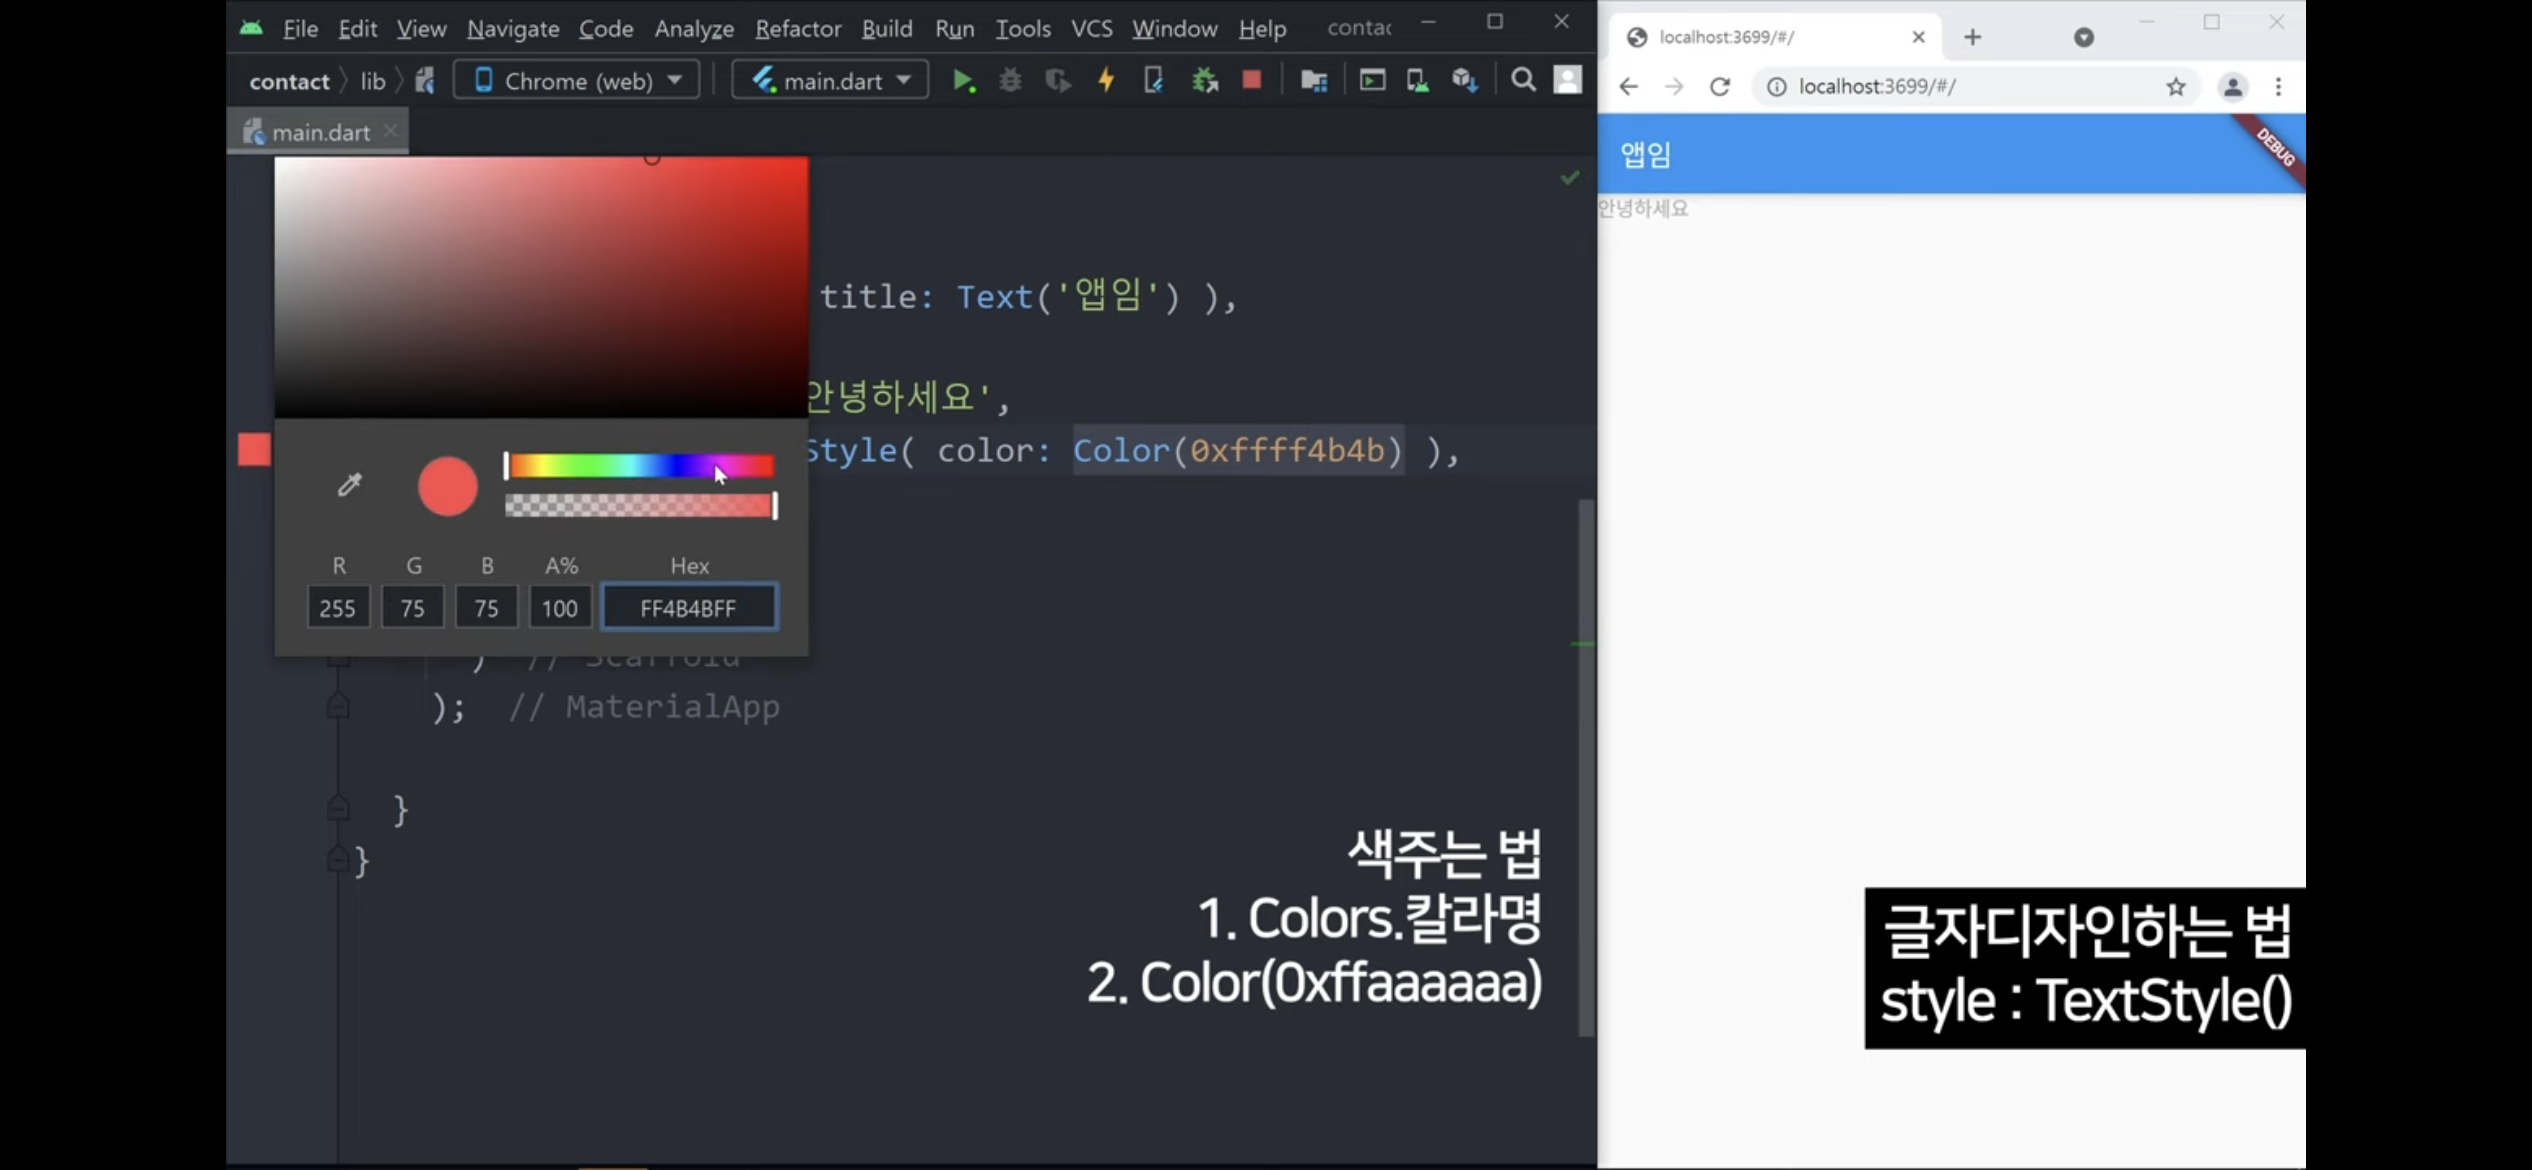Click the R value field showing 255

pos(338,608)
